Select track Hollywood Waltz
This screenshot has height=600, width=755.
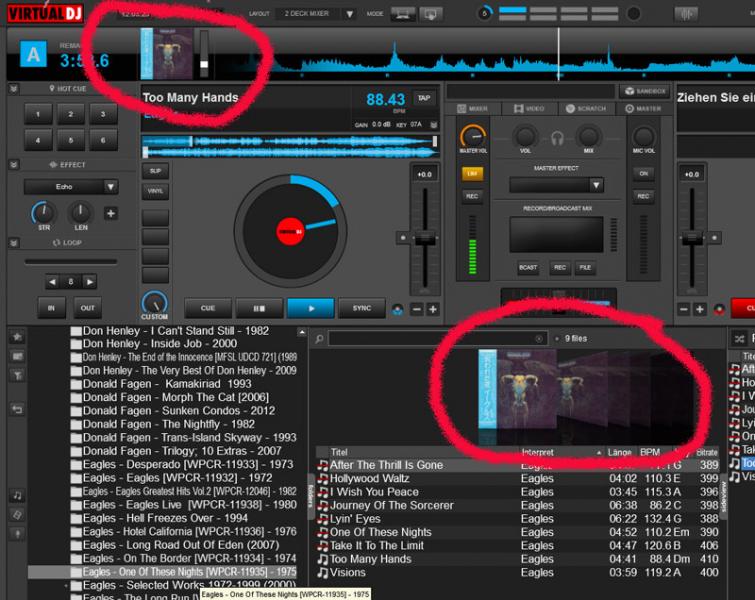pyautogui.click(x=518, y=479)
